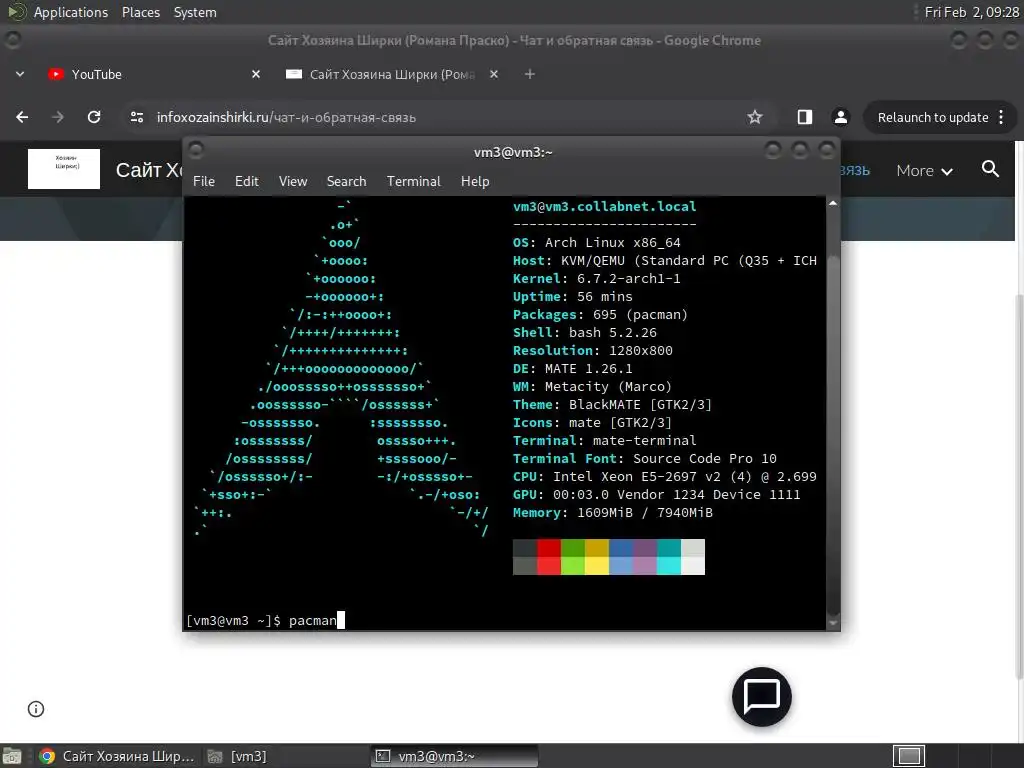Open terminal View menu
Viewport: 1024px width, 768px height.
[x=293, y=181]
